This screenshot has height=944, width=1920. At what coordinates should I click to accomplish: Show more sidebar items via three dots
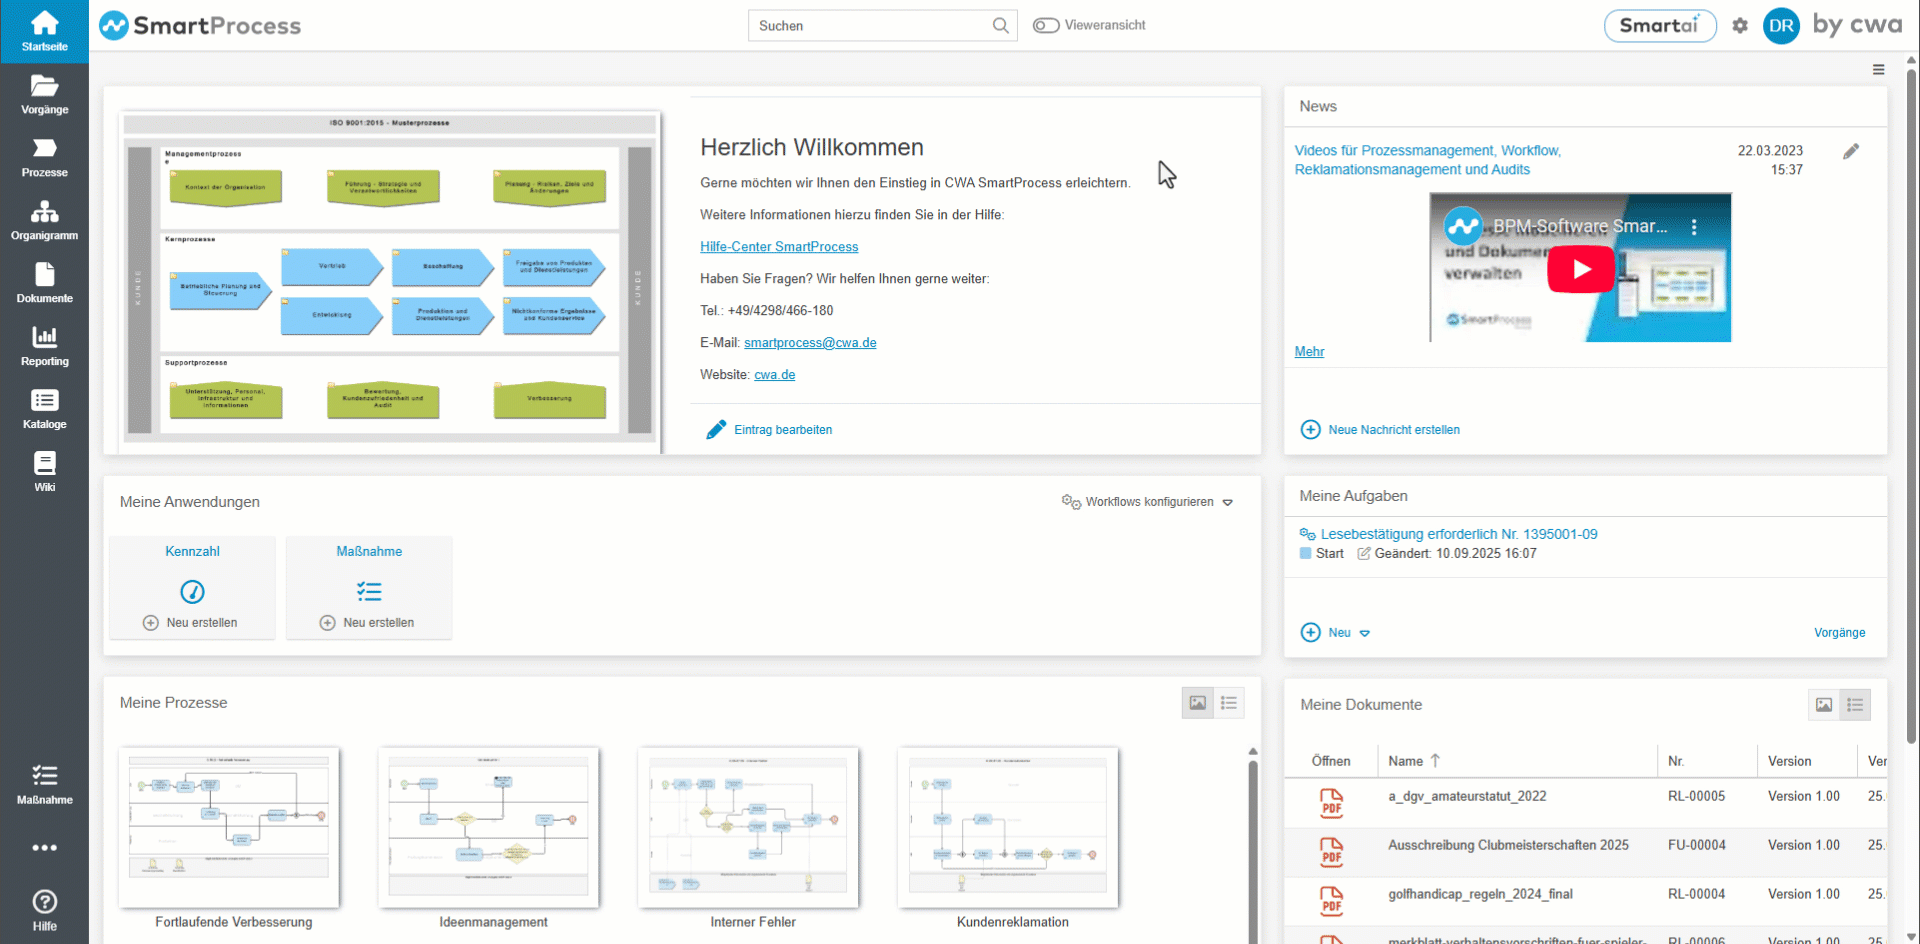point(44,848)
